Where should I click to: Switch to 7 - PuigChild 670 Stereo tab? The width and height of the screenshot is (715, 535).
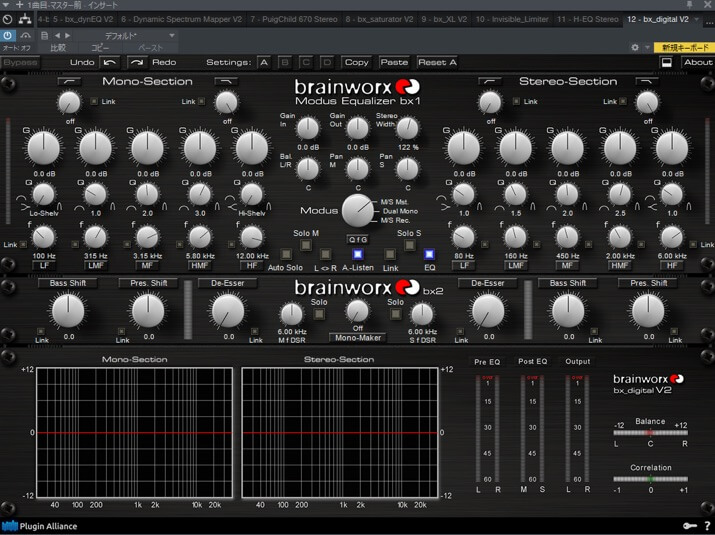[293, 19]
